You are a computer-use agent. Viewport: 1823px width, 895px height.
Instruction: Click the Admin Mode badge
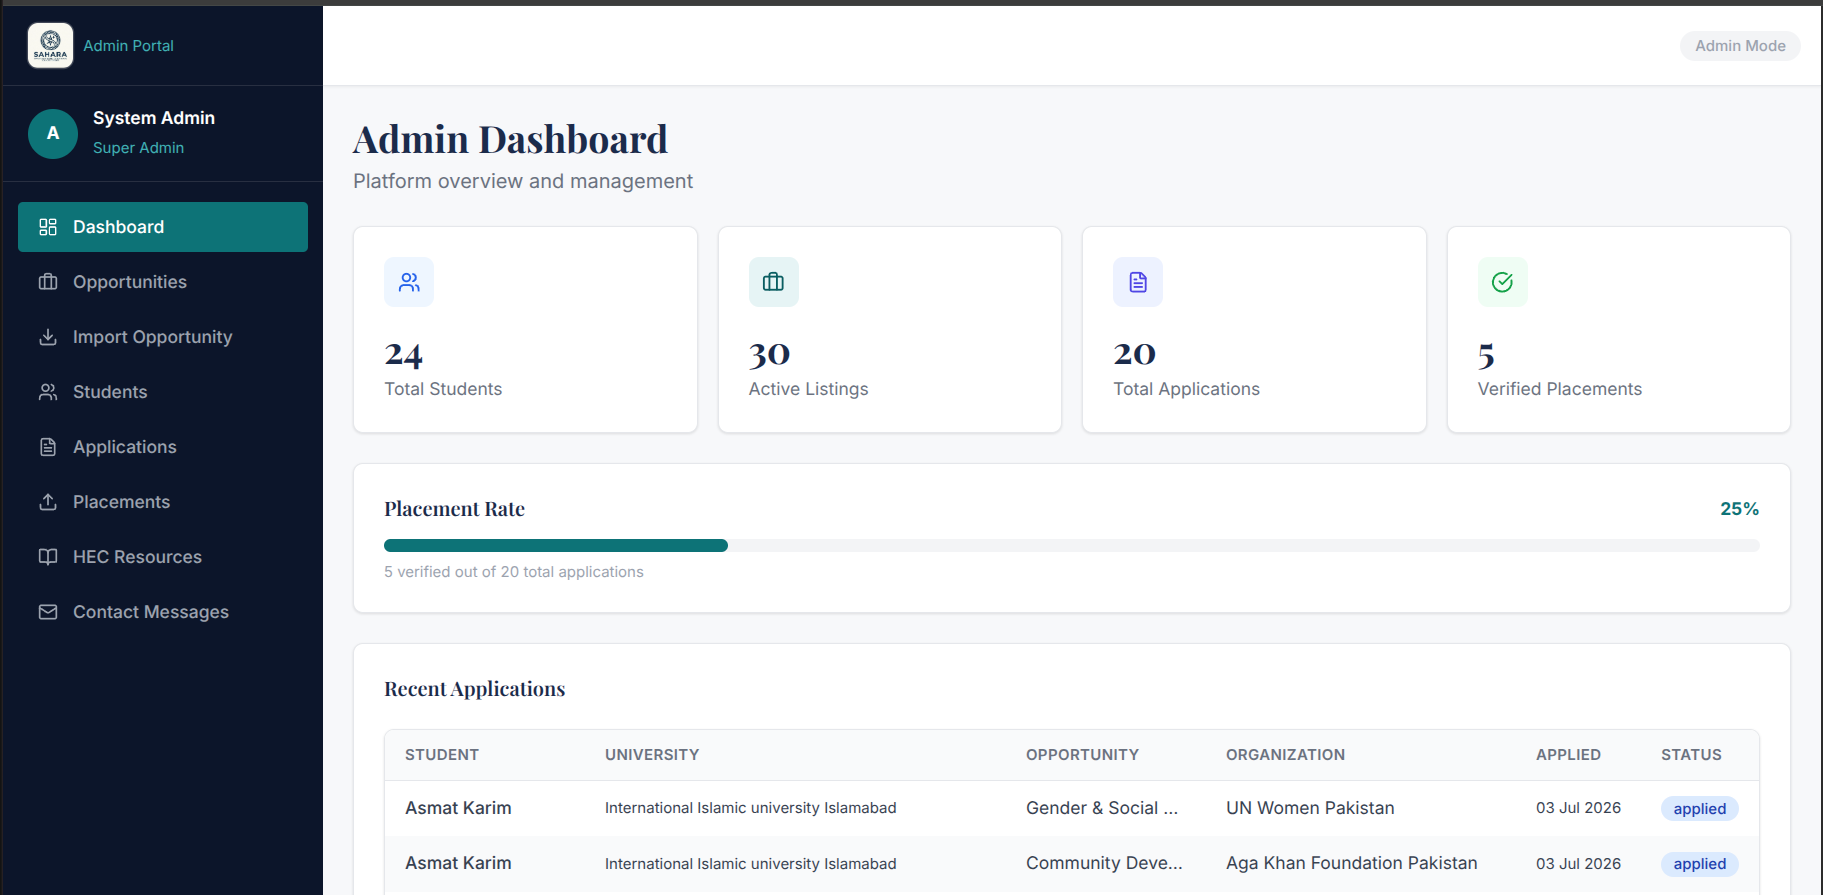point(1740,46)
